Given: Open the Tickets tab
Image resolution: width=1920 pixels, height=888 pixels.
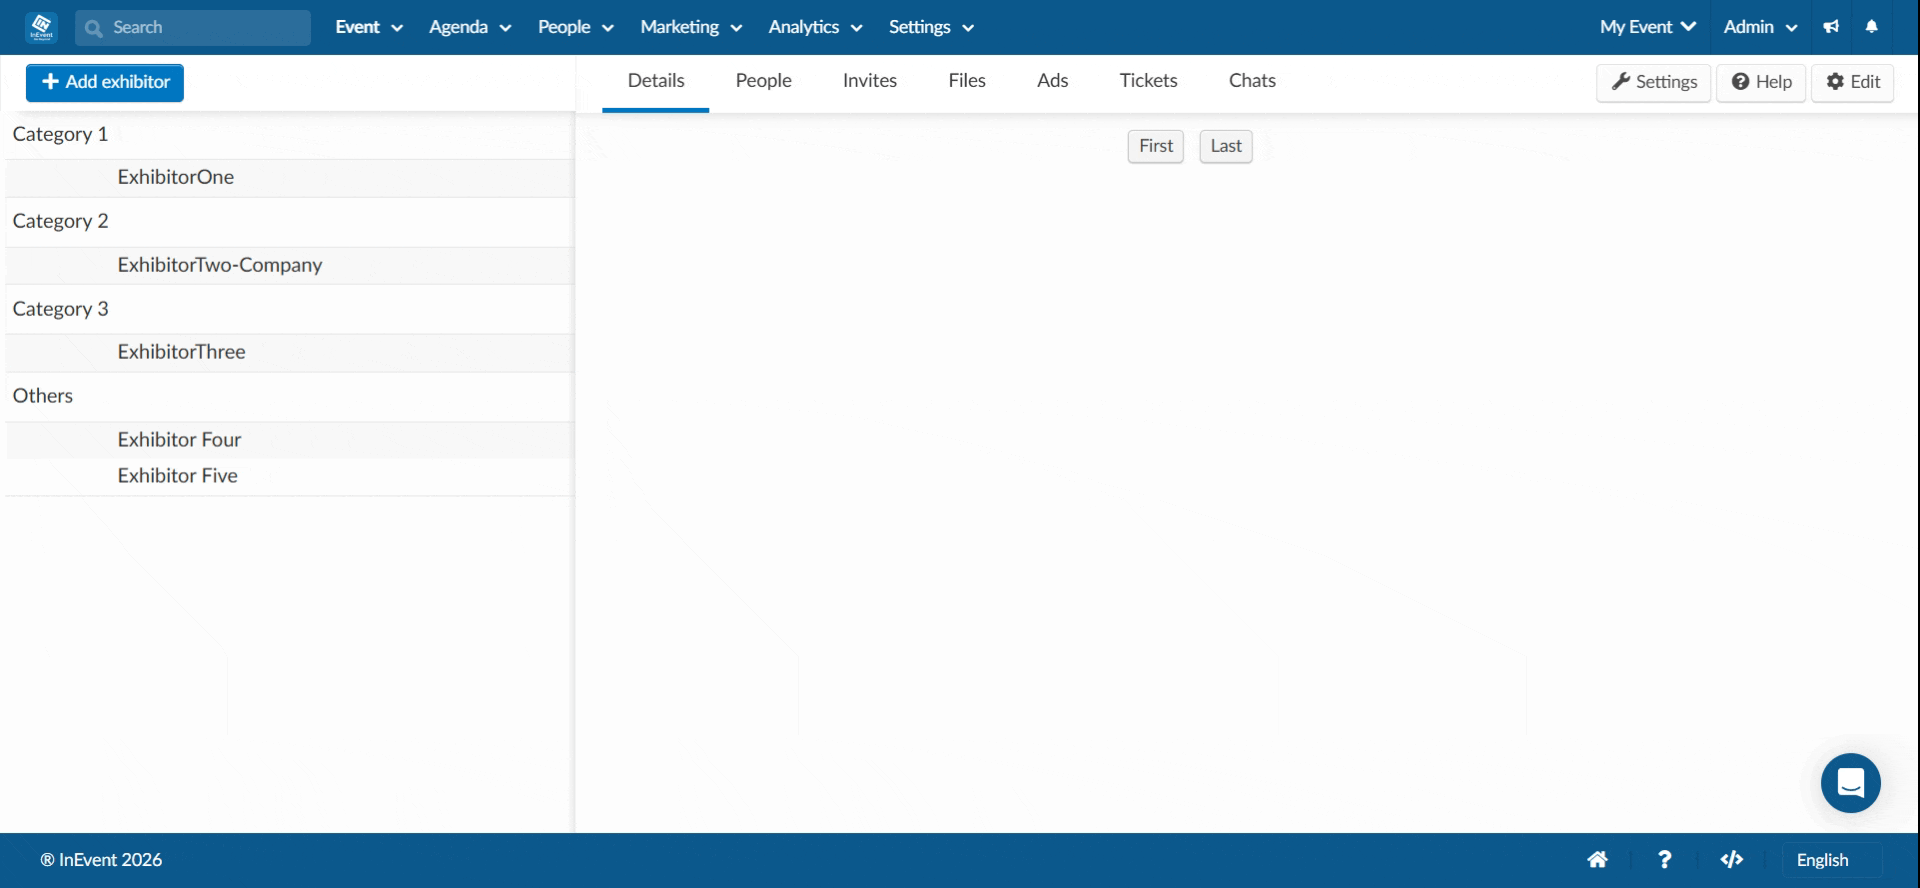Looking at the screenshot, I should [1149, 81].
